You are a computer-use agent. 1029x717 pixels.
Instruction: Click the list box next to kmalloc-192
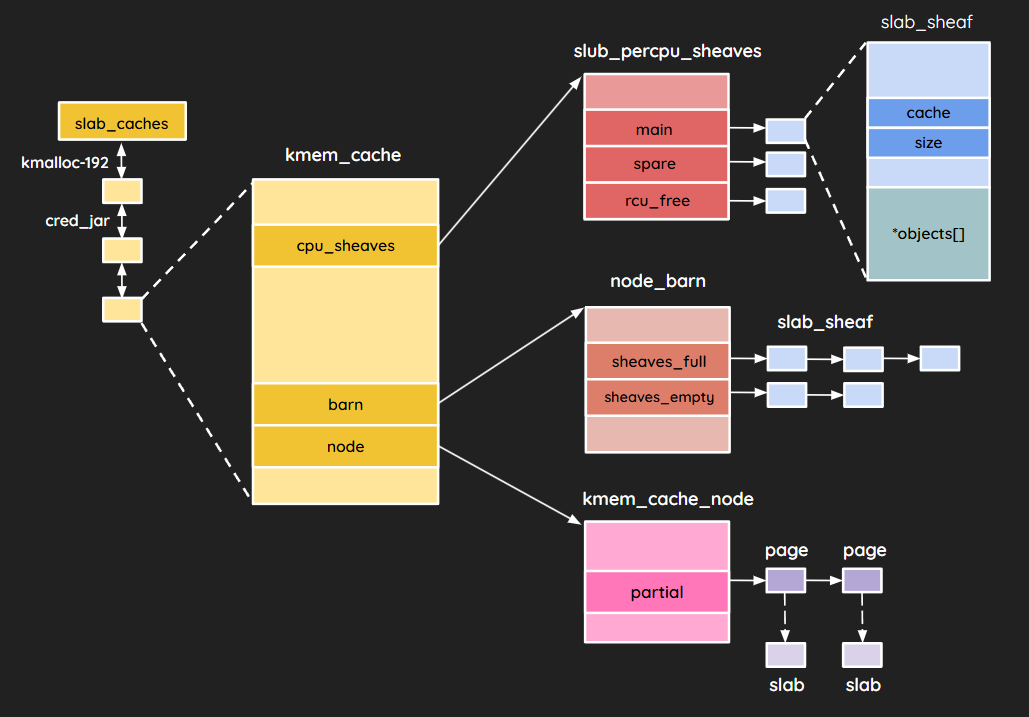coord(122,192)
